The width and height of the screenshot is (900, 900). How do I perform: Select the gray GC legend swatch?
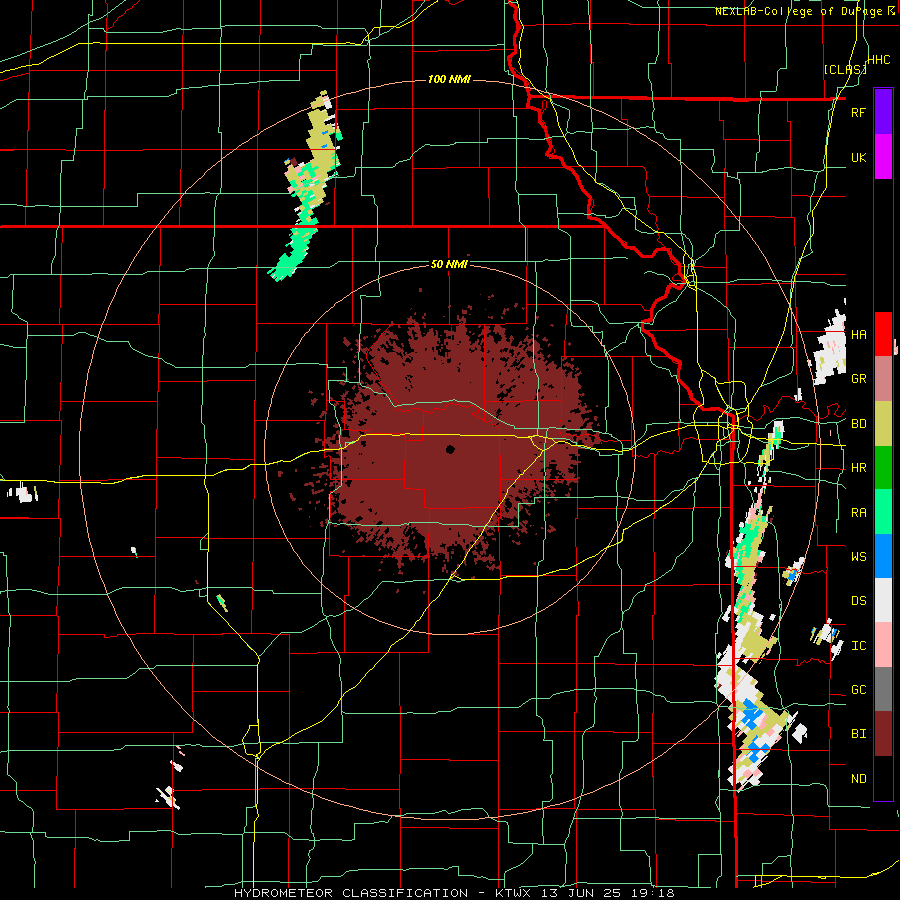pyautogui.click(x=883, y=689)
